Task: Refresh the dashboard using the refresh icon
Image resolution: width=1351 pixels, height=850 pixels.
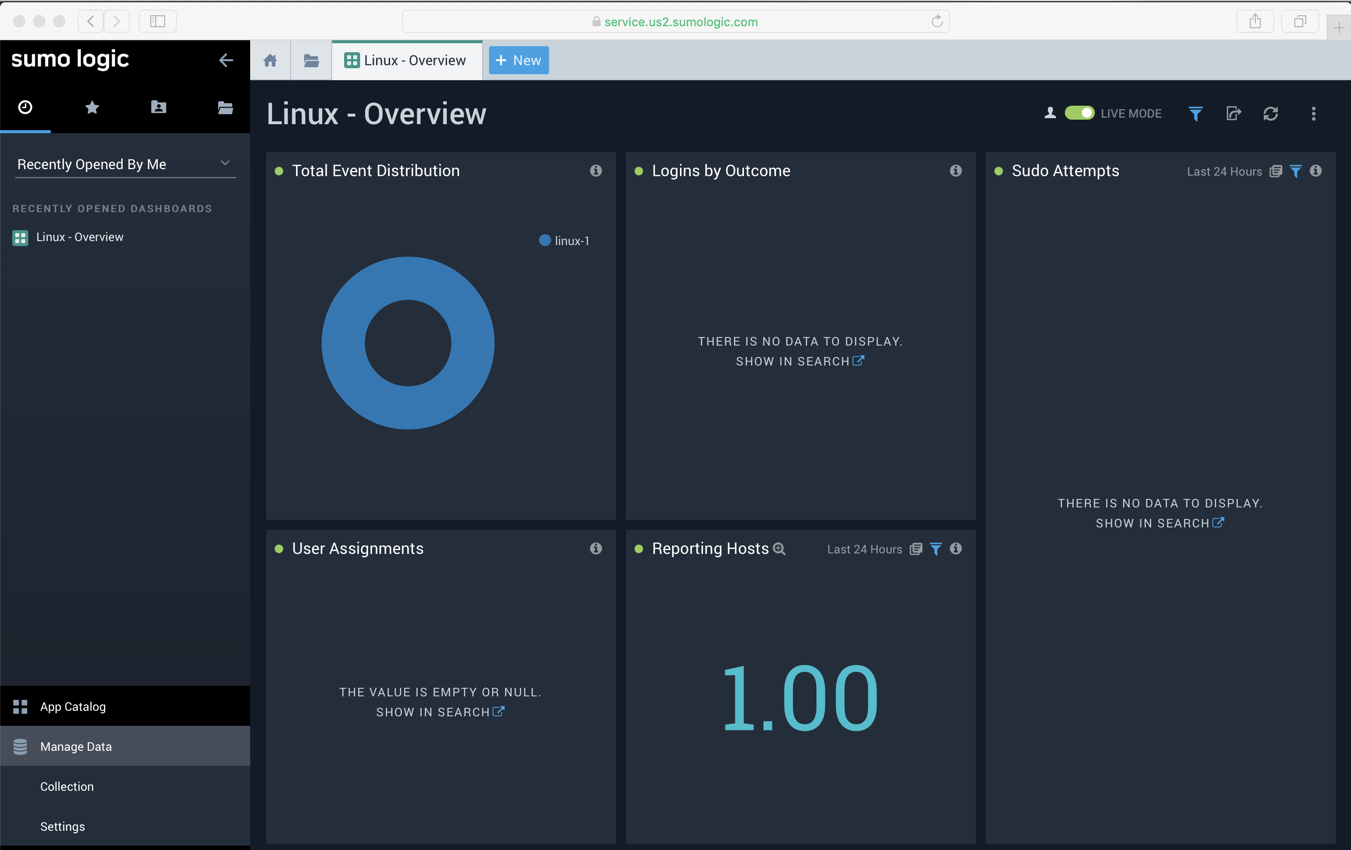Action: [1271, 114]
